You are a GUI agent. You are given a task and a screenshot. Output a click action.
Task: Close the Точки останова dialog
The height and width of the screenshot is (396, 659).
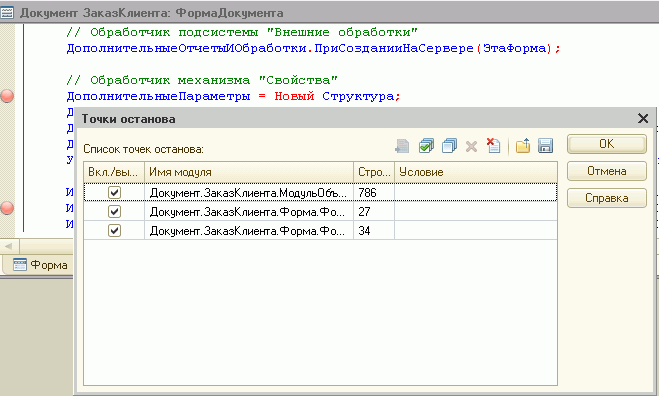[643, 119]
